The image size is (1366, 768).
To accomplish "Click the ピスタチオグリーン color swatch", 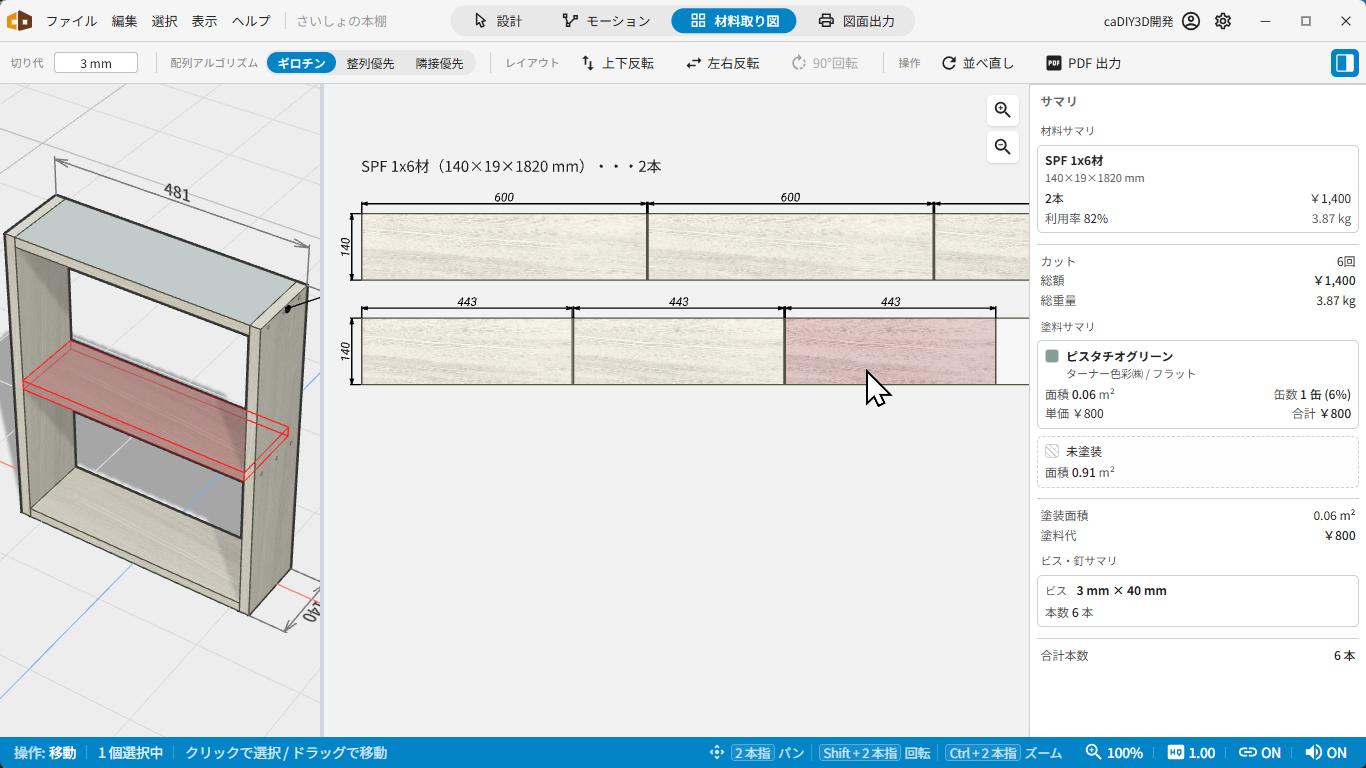I will tap(1052, 356).
